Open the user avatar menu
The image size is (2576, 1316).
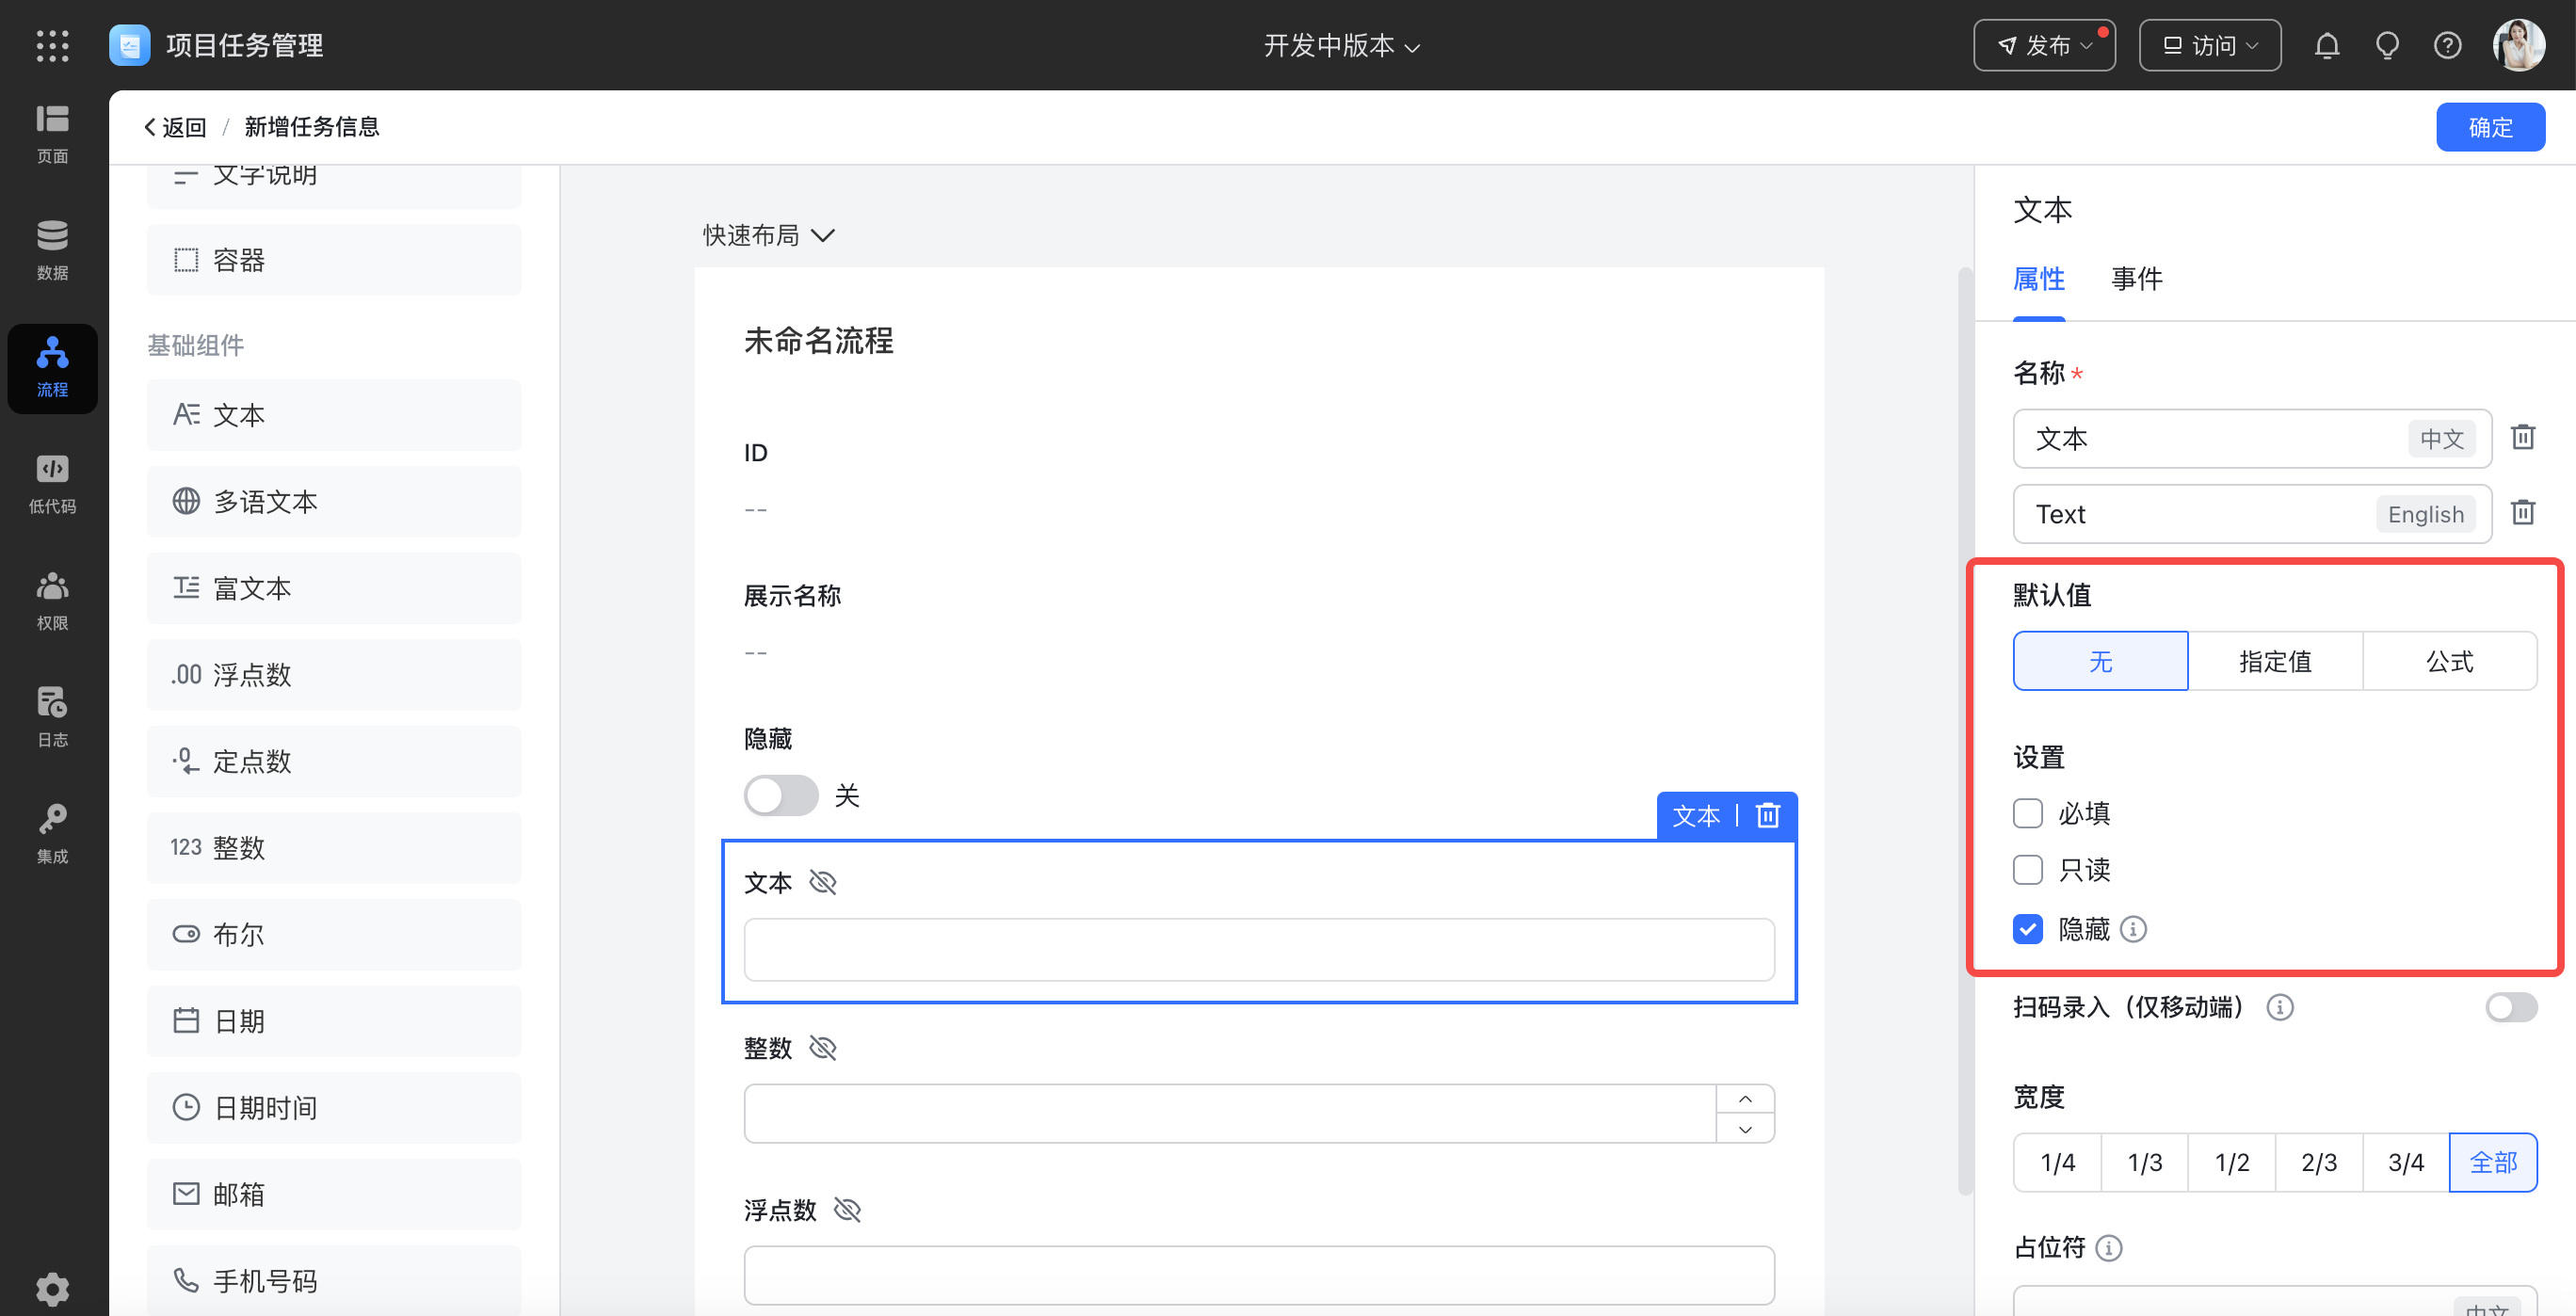(x=2518, y=46)
